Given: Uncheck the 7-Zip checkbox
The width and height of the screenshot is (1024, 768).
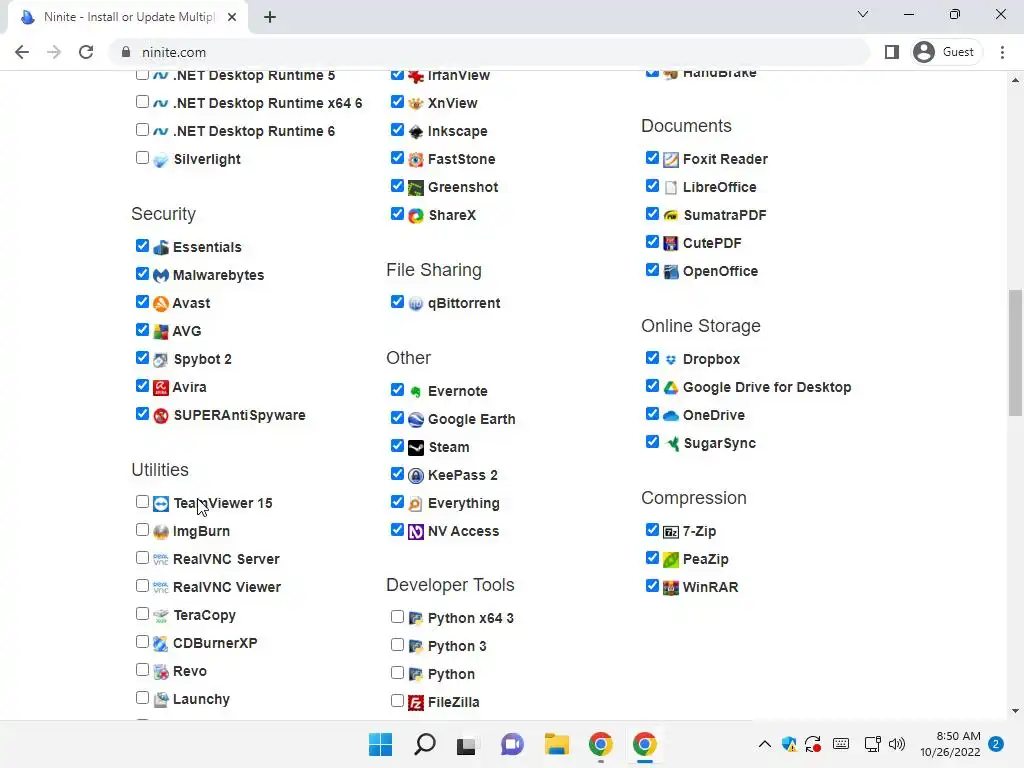Looking at the screenshot, I should tap(652, 530).
